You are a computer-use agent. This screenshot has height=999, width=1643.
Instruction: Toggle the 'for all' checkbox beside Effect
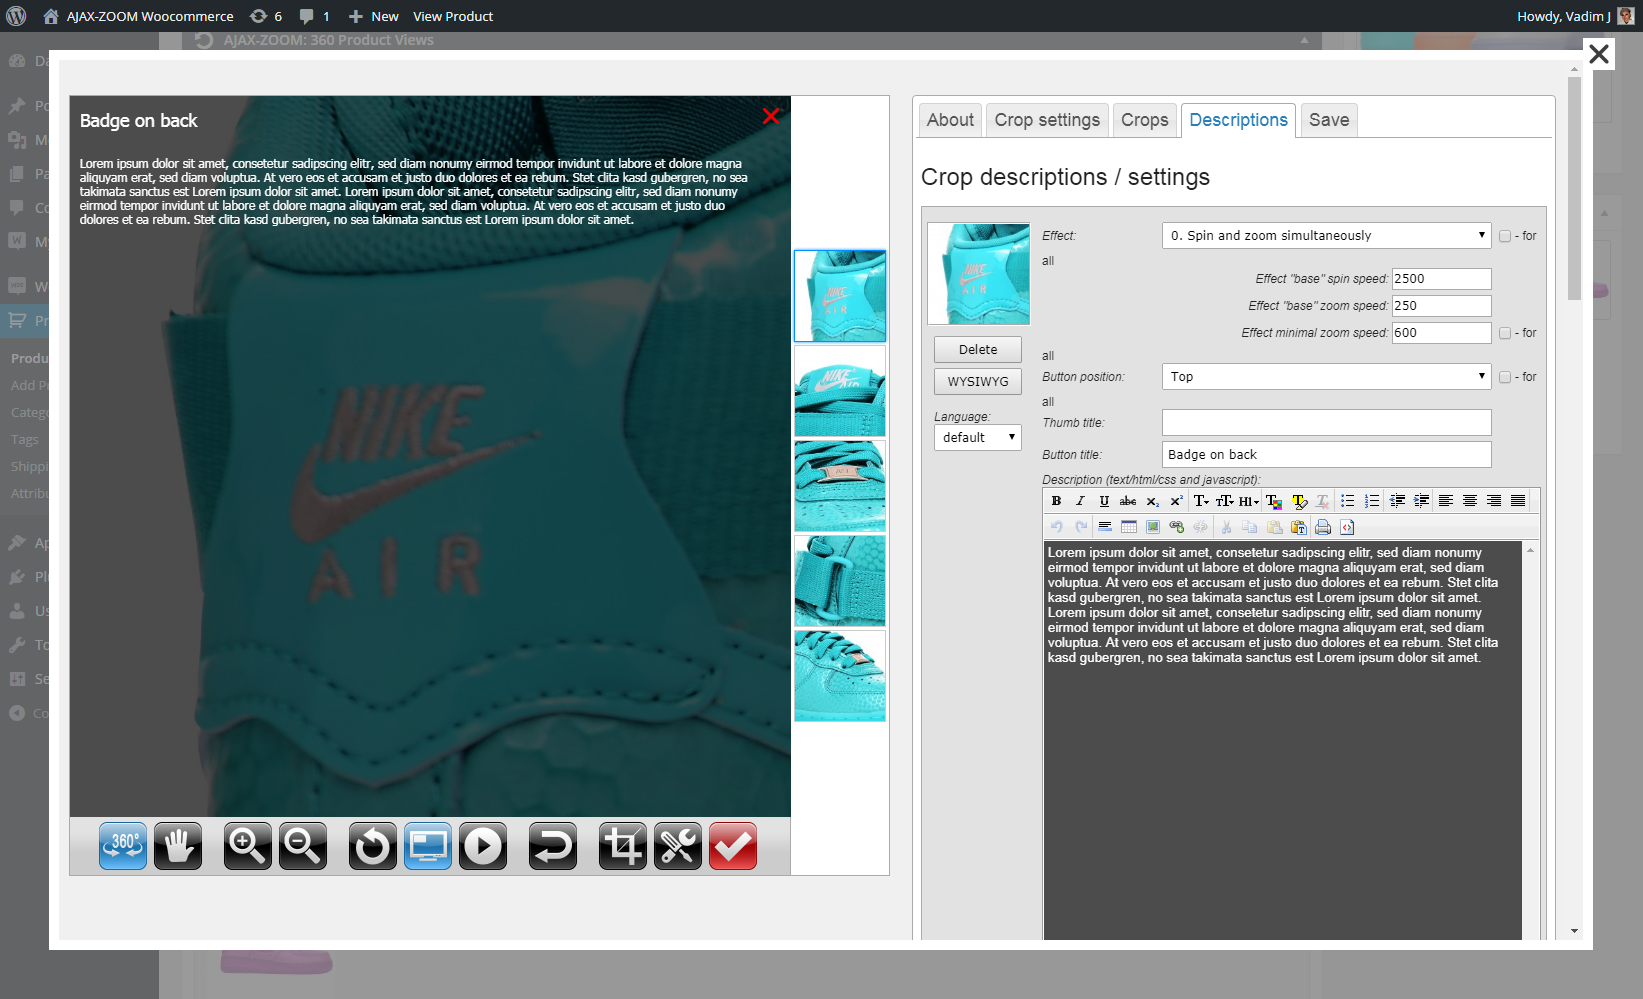1505,236
